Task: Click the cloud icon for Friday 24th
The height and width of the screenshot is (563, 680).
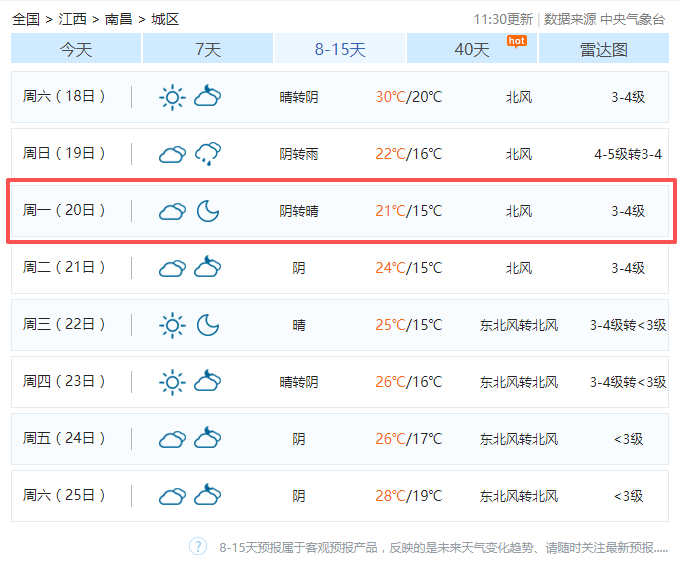Action: click(172, 439)
